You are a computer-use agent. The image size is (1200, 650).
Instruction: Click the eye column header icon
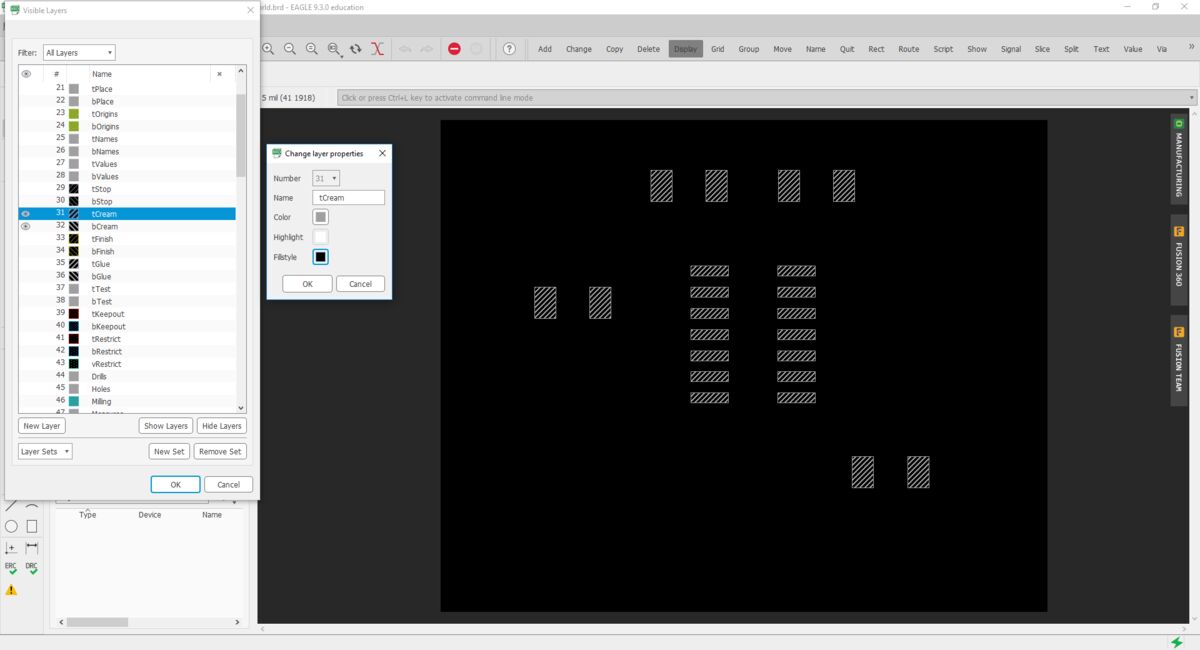pyautogui.click(x=26, y=74)
